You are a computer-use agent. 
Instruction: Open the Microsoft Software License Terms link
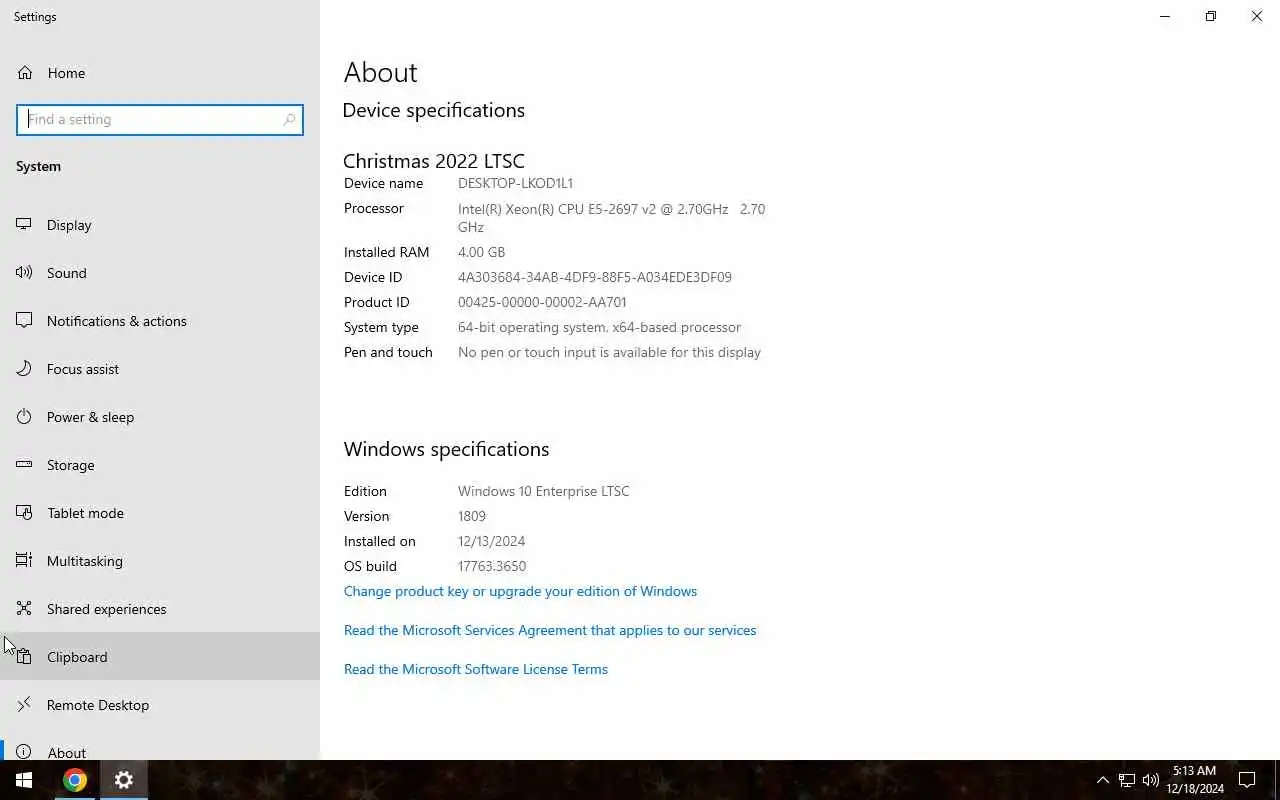tap(476, 669)
